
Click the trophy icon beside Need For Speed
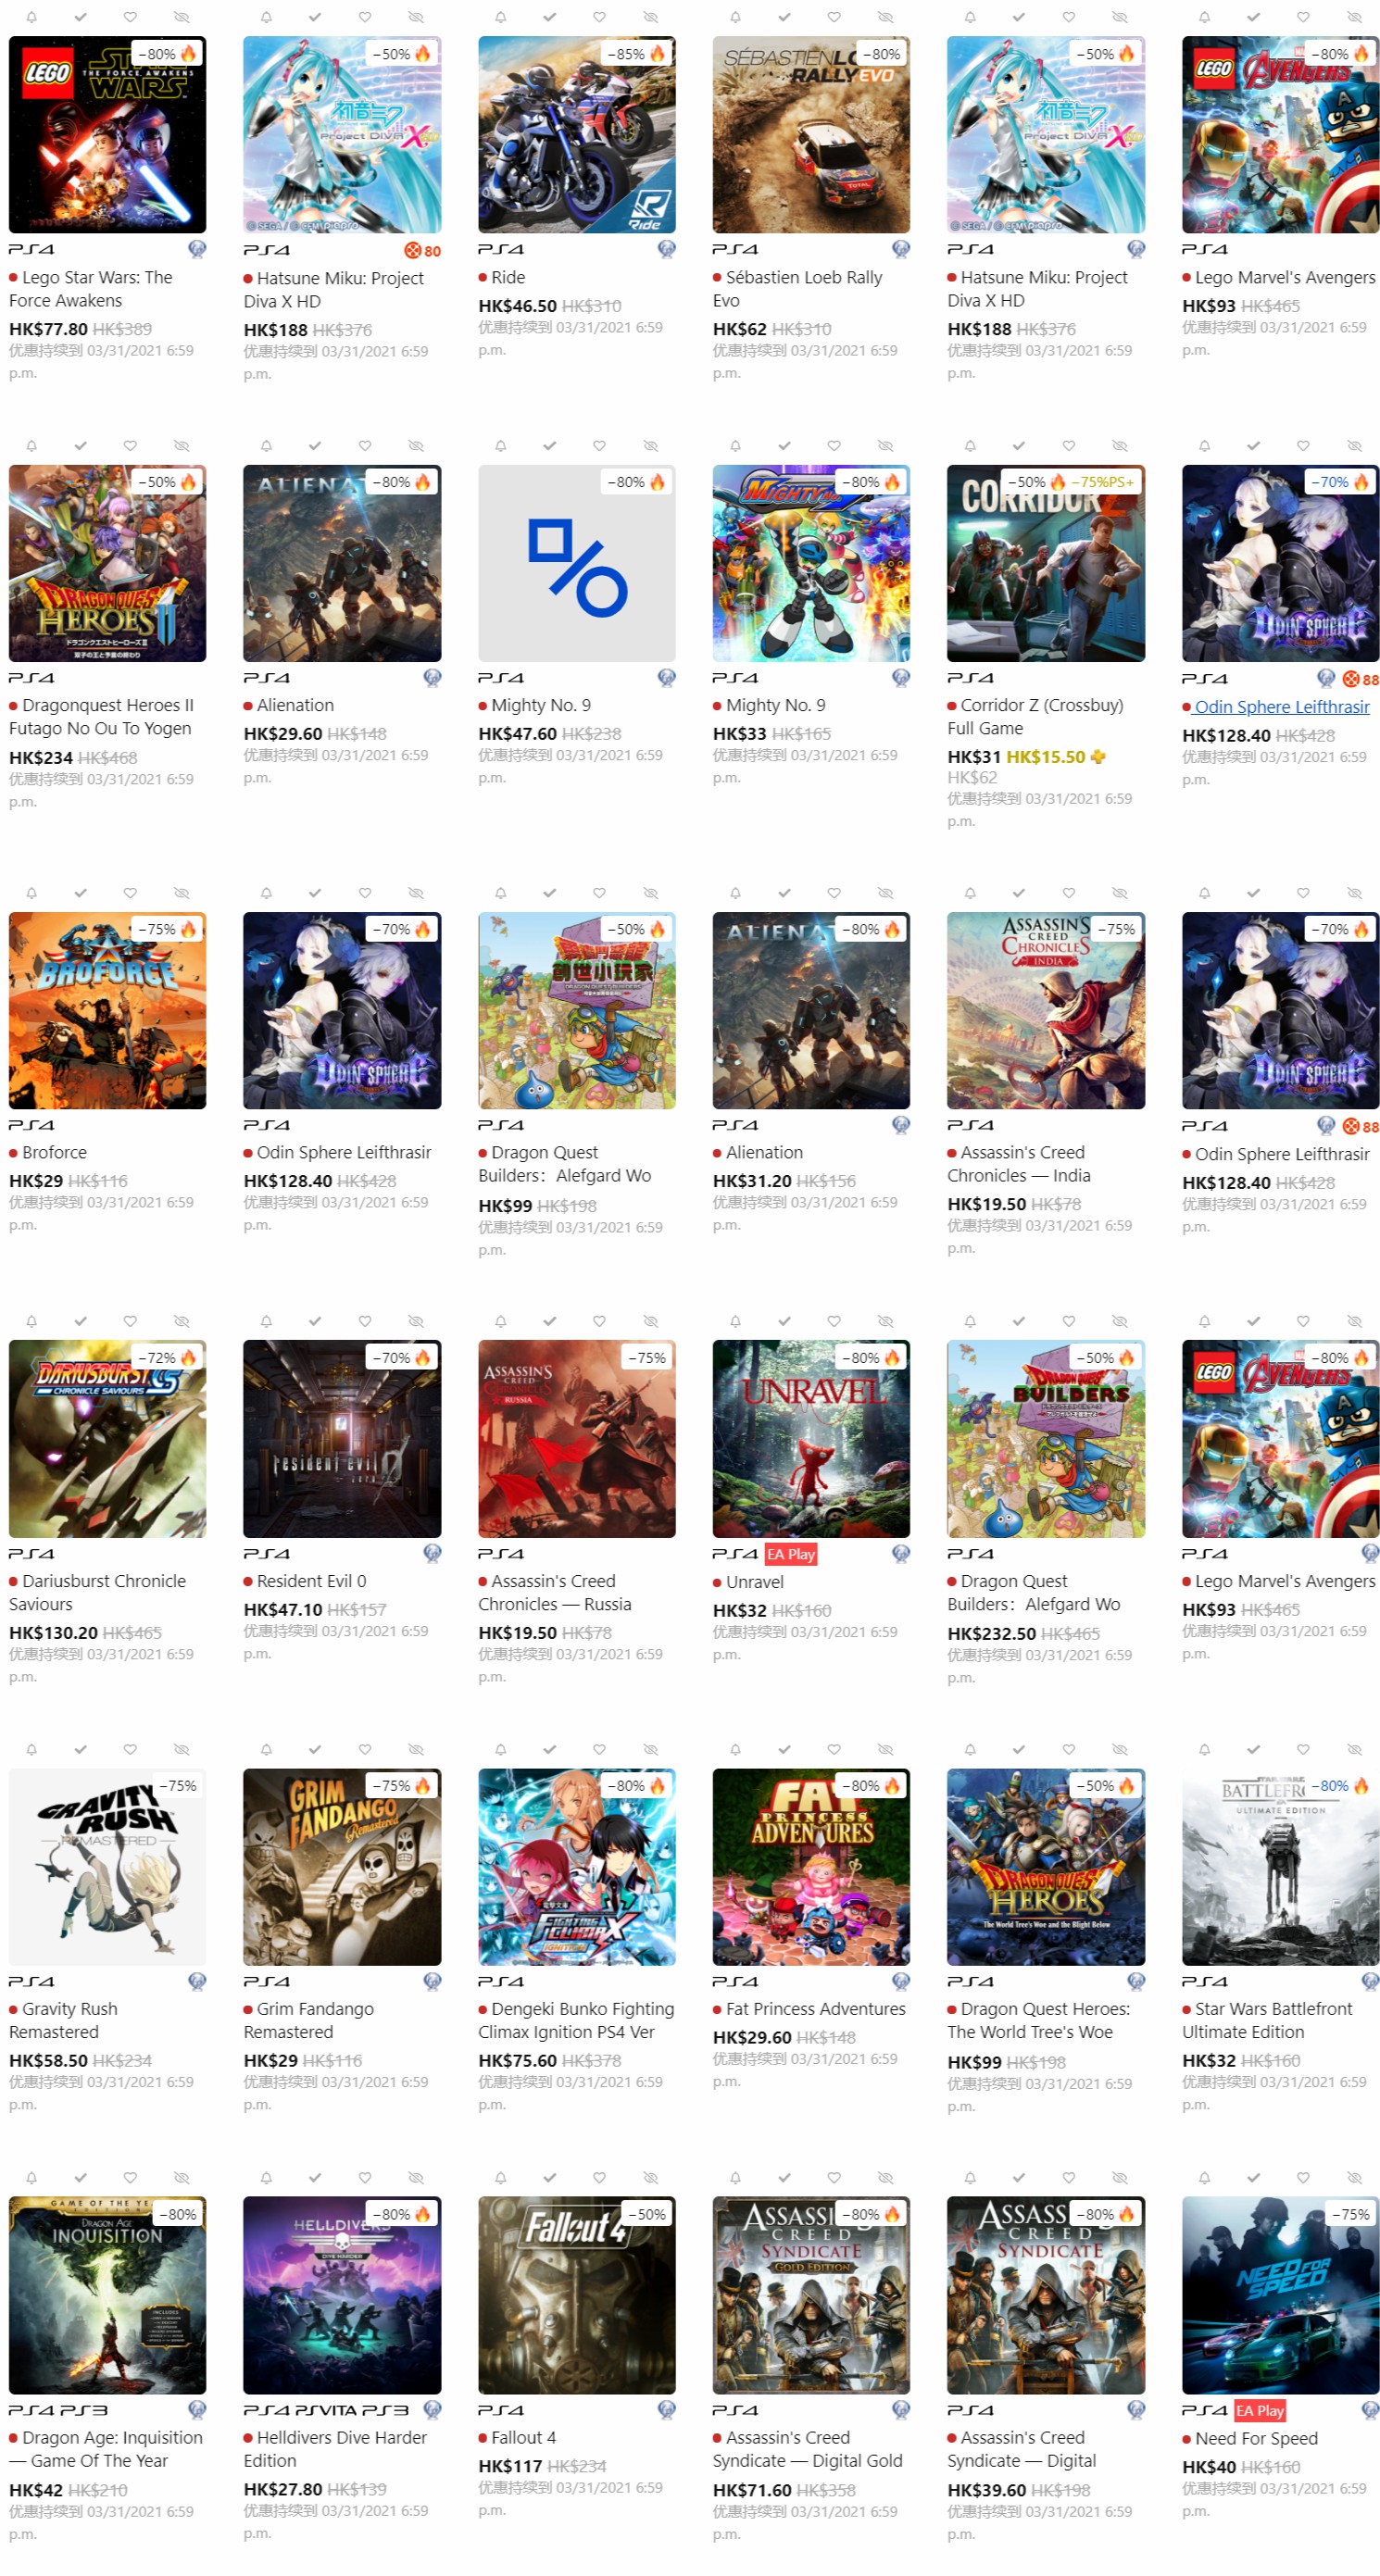[x=1370, y=2410]
